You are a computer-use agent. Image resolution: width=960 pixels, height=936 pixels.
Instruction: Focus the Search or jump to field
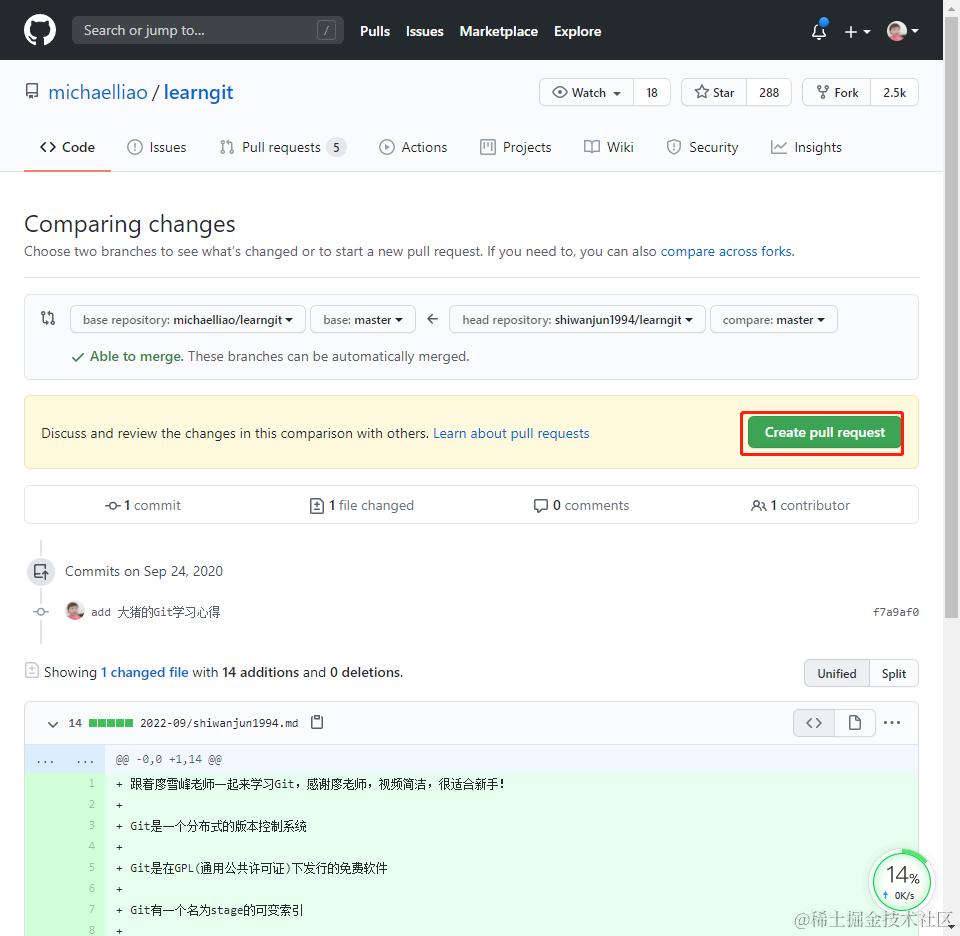click(x=208, y=30)
